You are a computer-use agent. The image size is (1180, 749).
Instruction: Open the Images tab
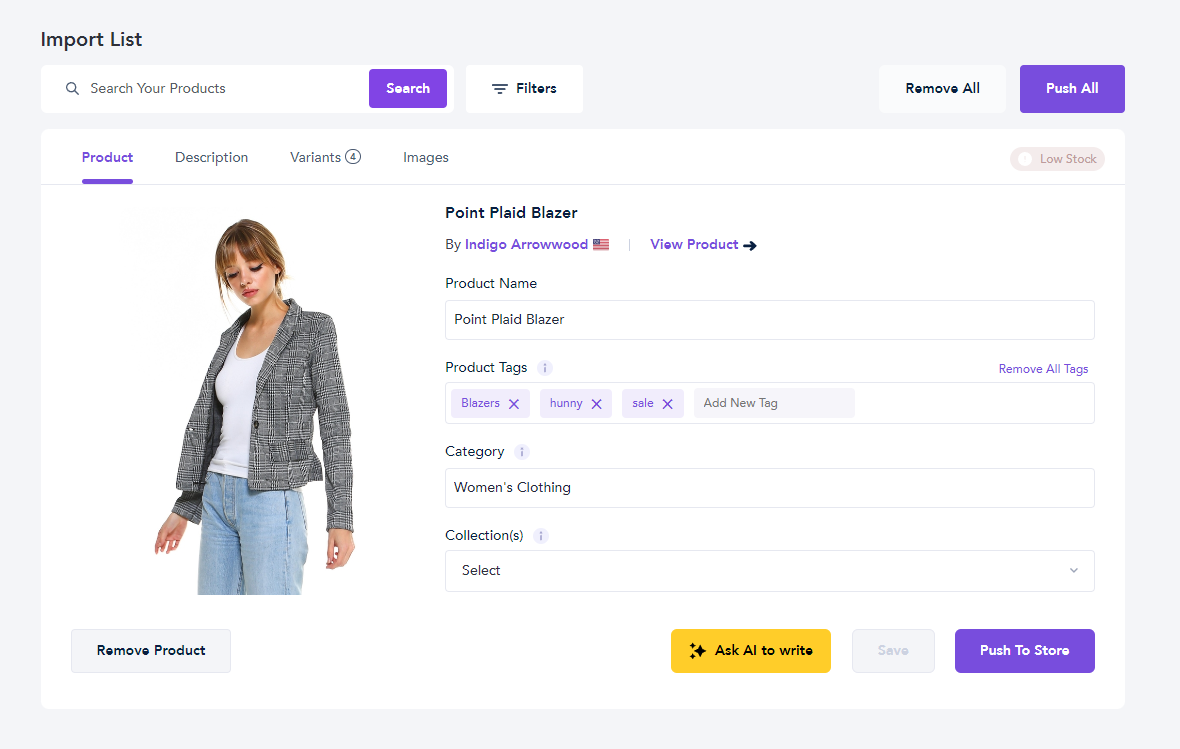(x=425, y=157)
